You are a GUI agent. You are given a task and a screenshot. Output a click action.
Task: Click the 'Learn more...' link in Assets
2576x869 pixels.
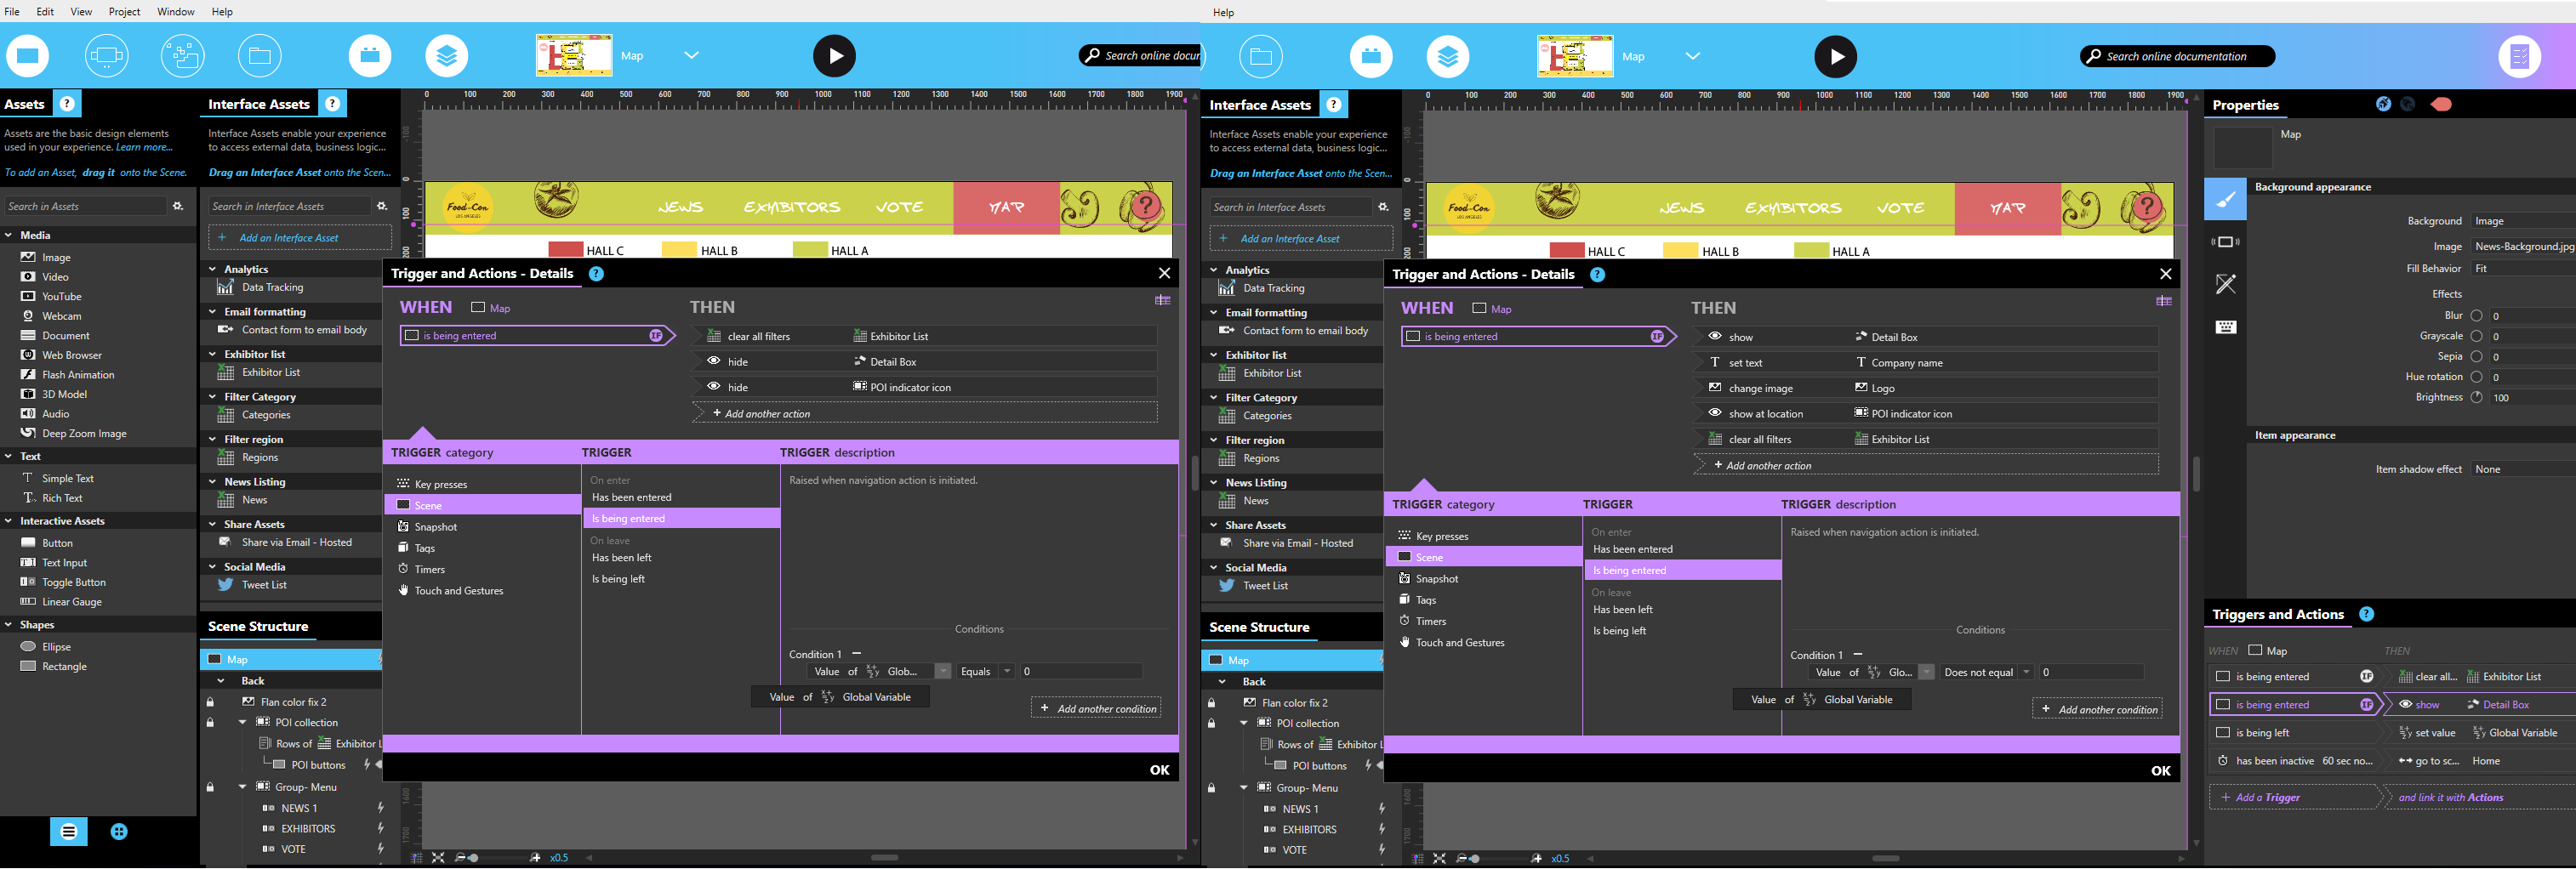[144, 147]
